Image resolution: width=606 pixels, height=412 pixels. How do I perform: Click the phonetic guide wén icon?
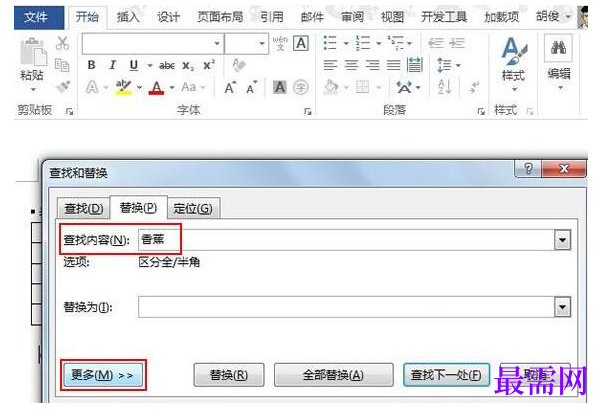point(280,43)
